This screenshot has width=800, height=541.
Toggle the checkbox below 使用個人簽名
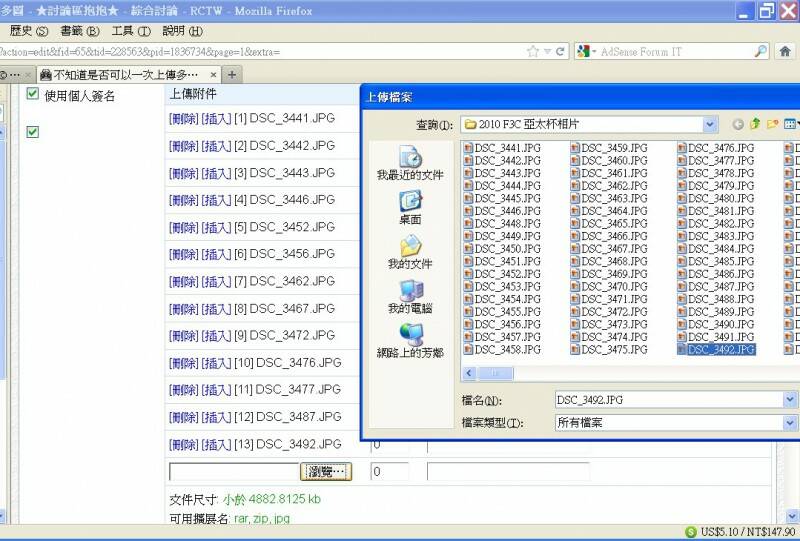point(32,132)
